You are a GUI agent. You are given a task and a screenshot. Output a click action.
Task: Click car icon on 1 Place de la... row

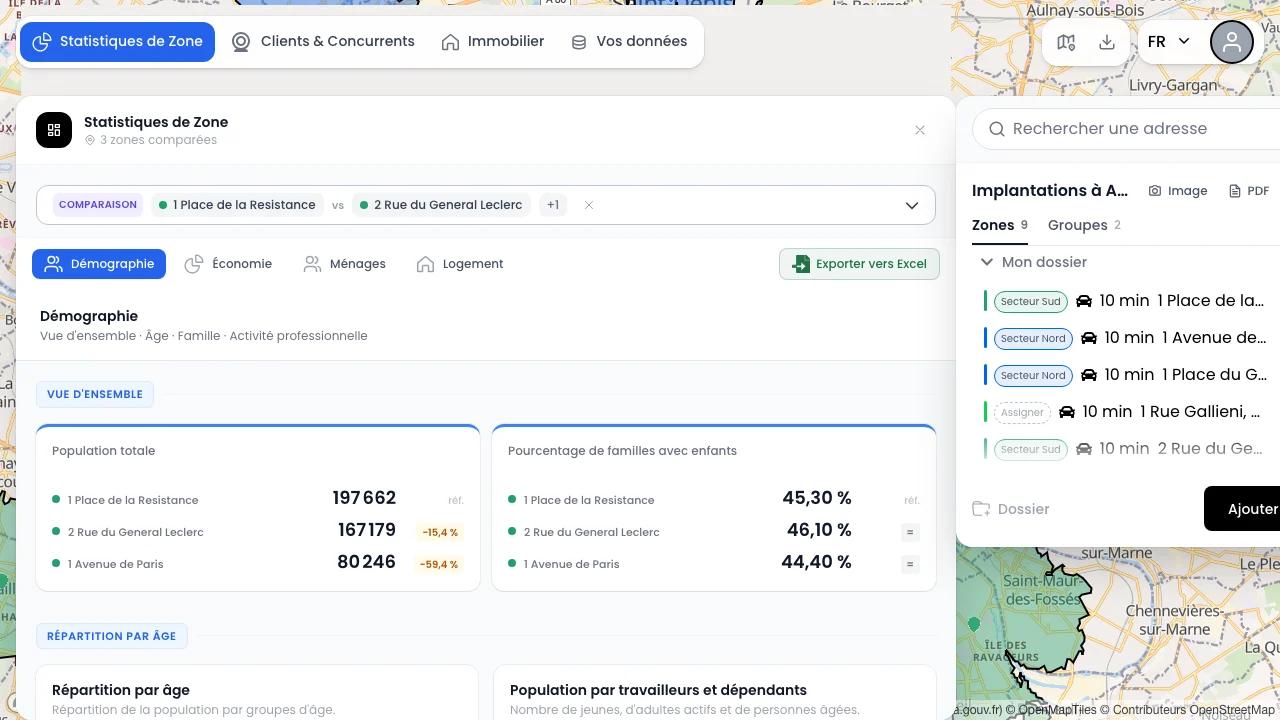click(1084, 301)
